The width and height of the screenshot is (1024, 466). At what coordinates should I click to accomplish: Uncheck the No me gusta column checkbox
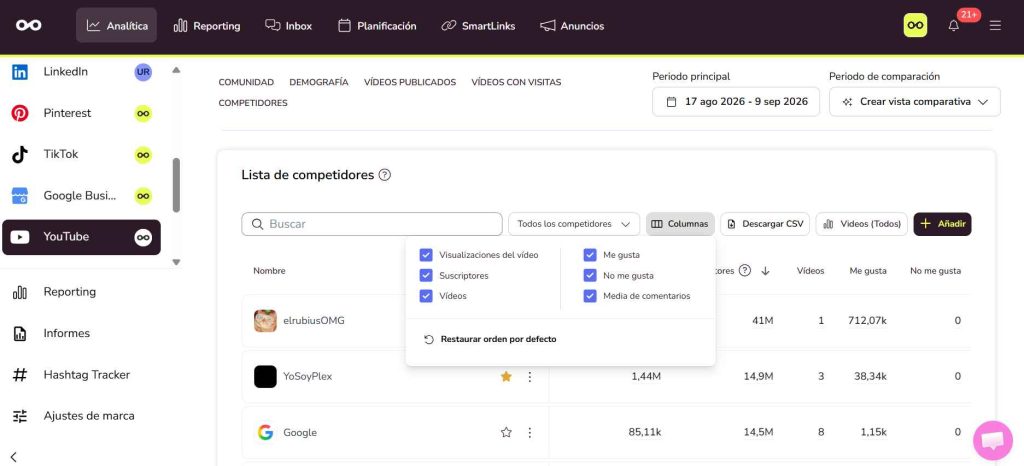click(590, 275)
